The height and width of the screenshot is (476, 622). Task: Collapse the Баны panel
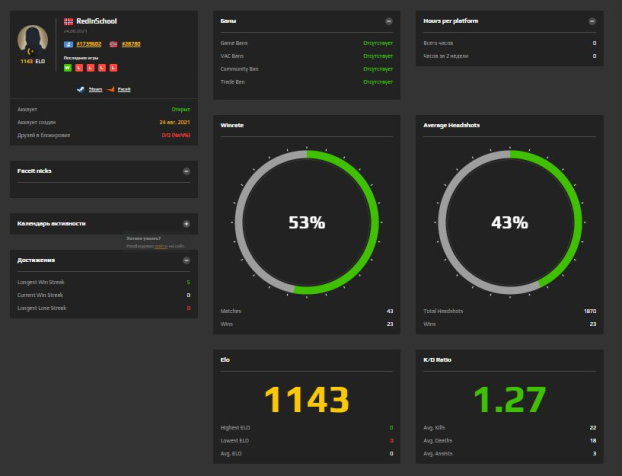[388, 21]
